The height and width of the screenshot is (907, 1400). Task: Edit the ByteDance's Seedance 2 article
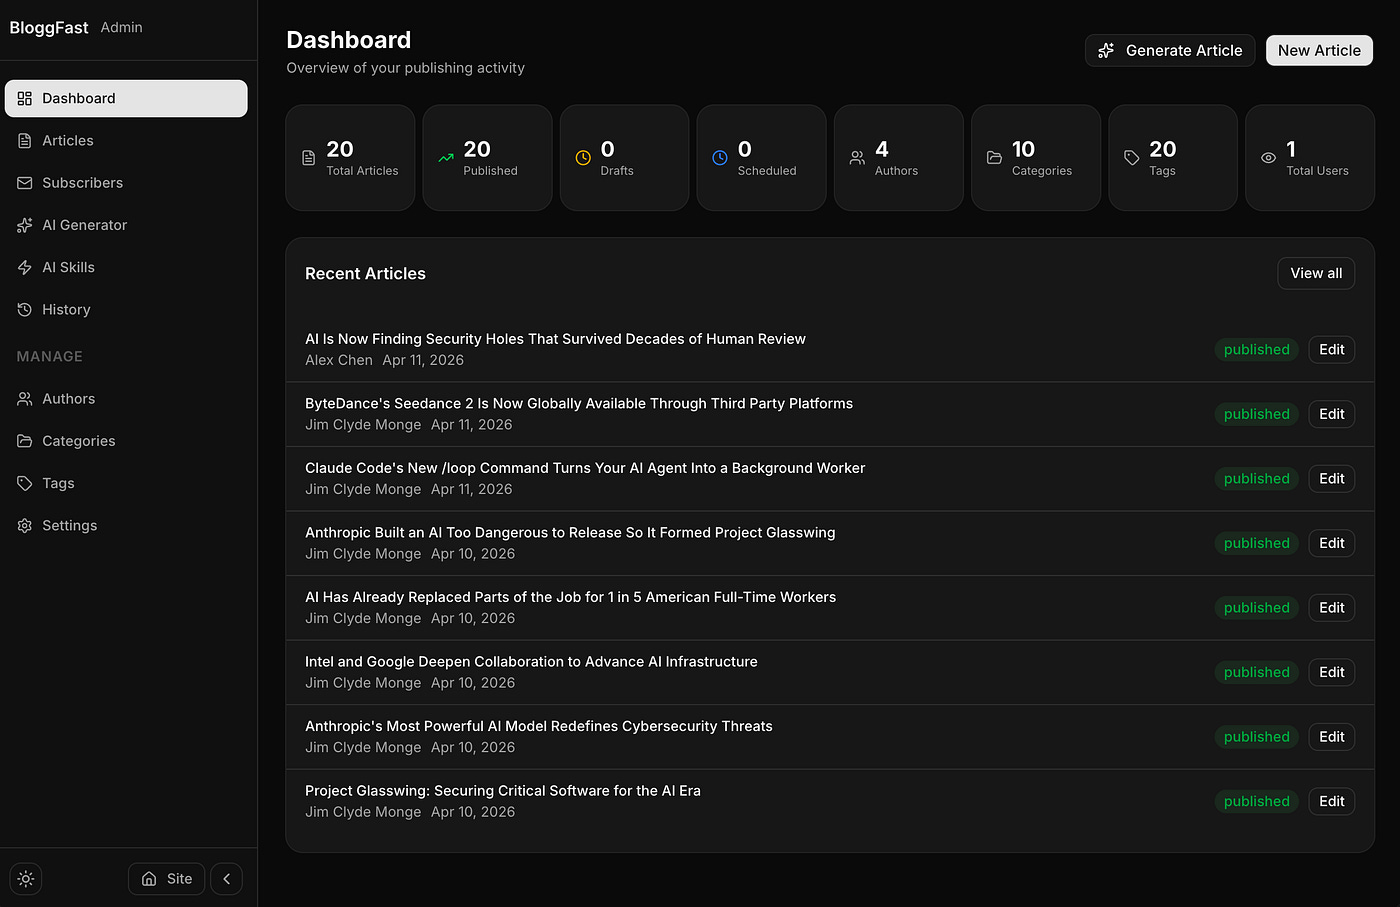point(1331,413)
